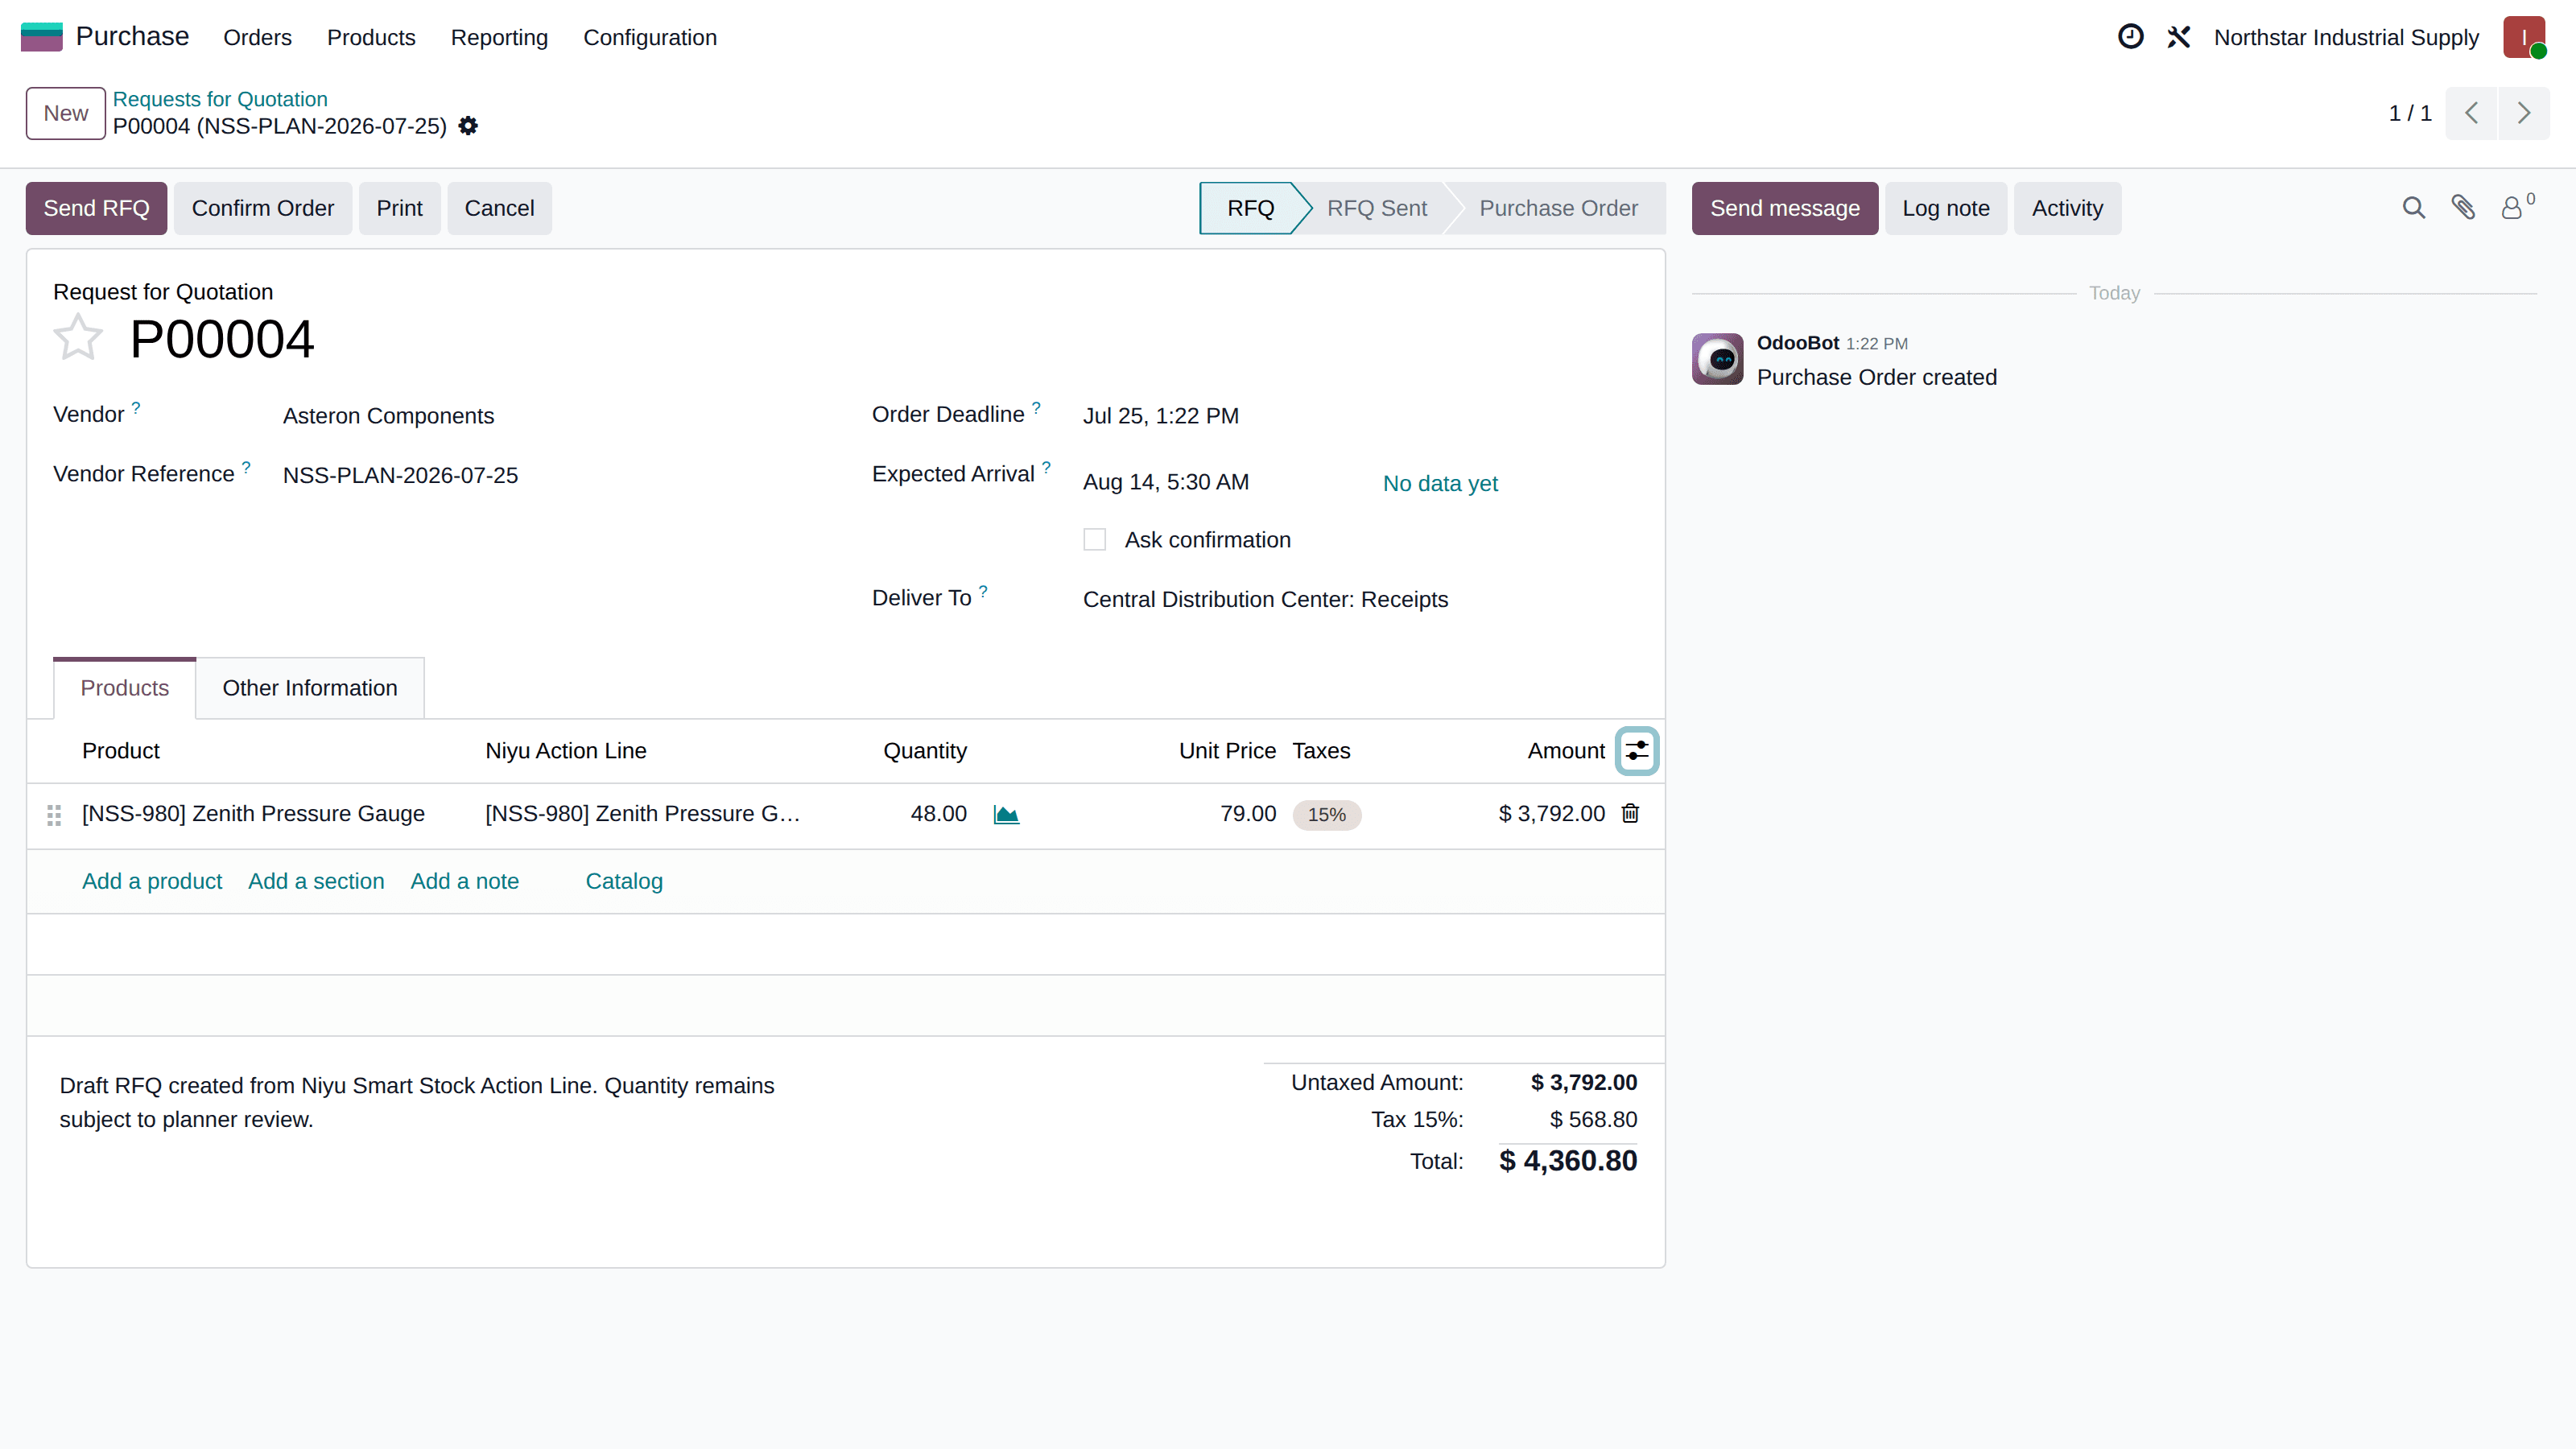Image resolution: width=2576 pixels, height=1449 pixels.
Task: Open OdooBot avatar in chatter
Action: (1717, 359)
